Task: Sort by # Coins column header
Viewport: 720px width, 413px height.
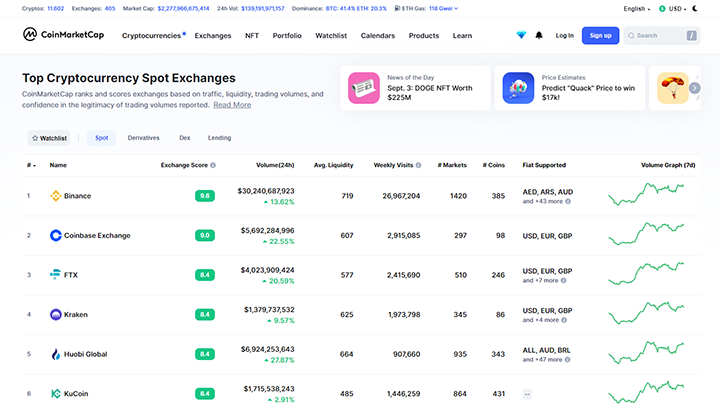Action: pyautogui.click(x=494, y=165)
